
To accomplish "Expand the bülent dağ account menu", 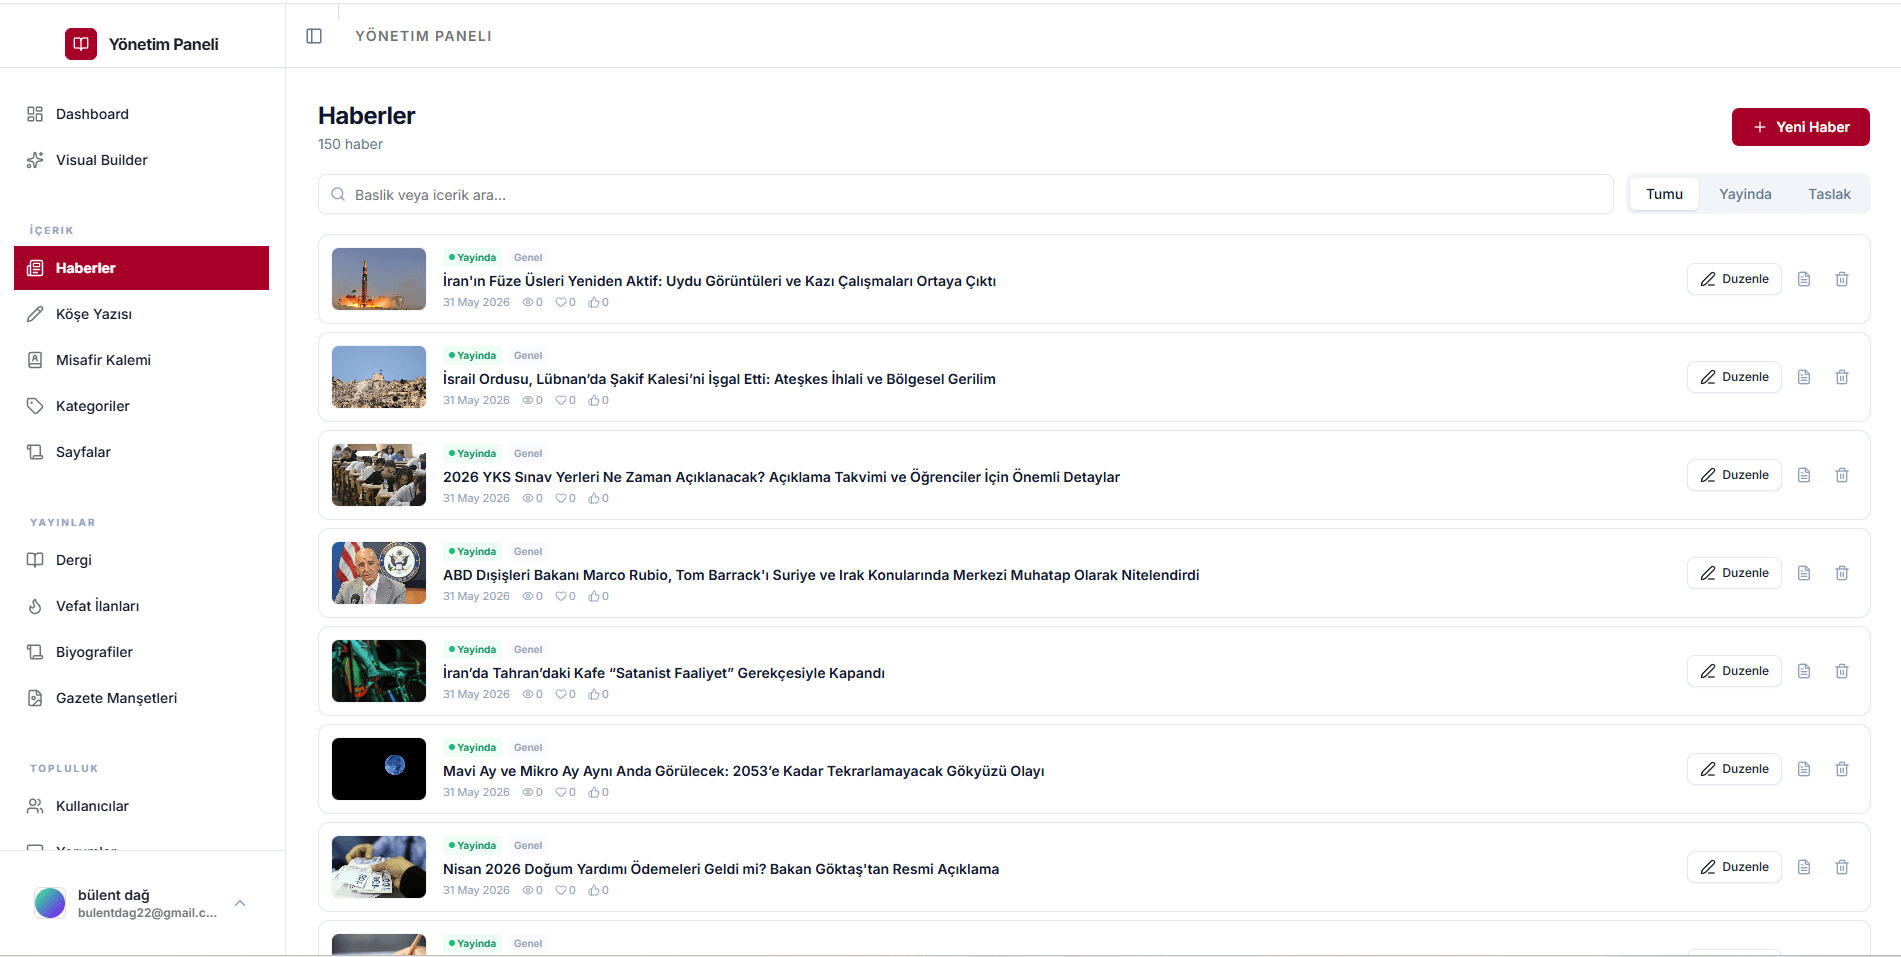I will click(240, 903).
